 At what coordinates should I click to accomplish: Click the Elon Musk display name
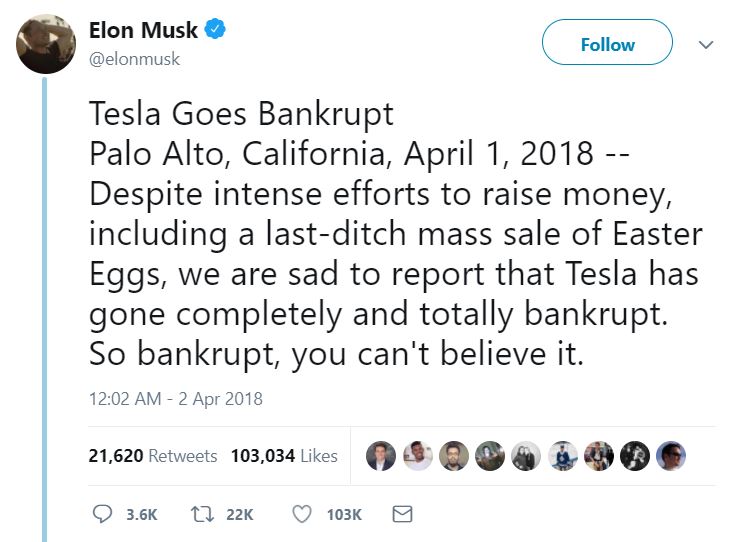(143, 30)
